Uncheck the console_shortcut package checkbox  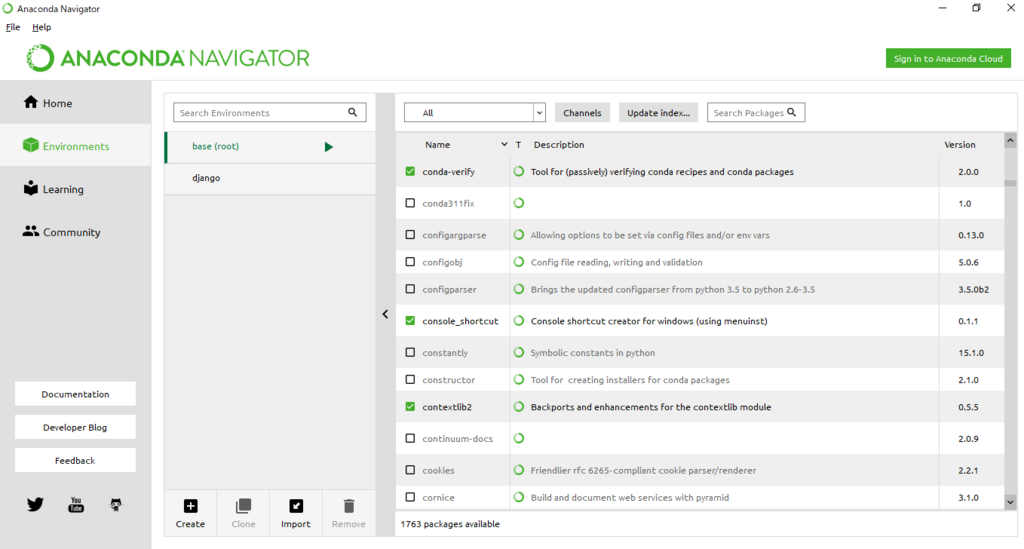click(410, 321)
